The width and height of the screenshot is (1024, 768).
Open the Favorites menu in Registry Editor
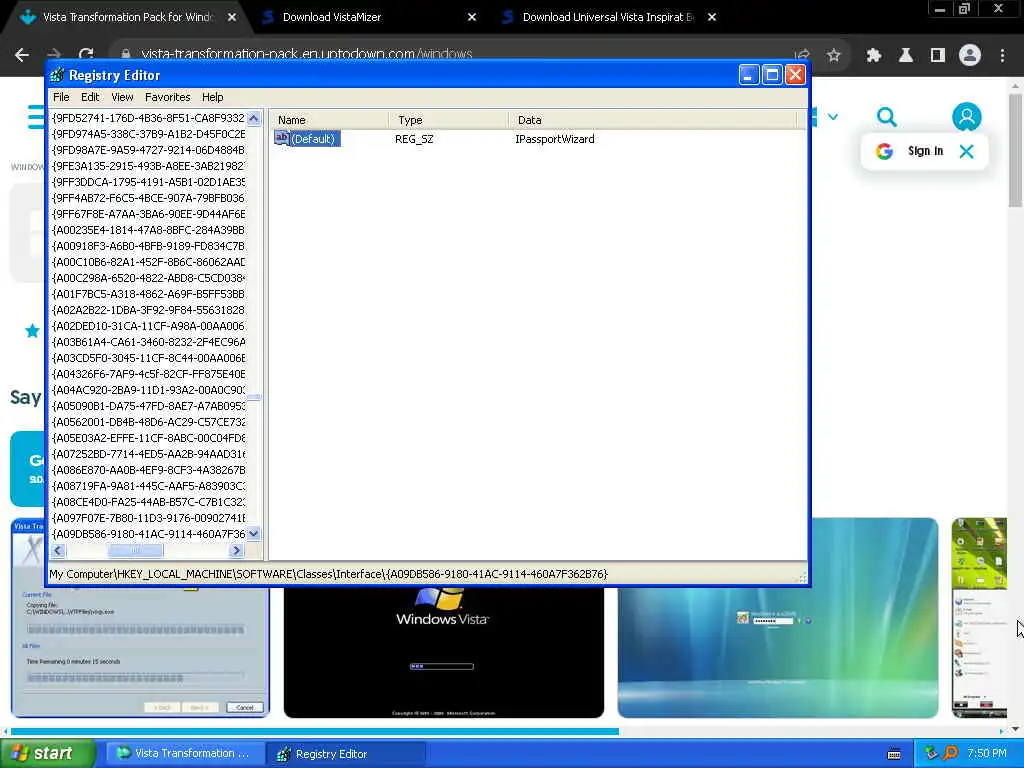[x=168, y=97]
